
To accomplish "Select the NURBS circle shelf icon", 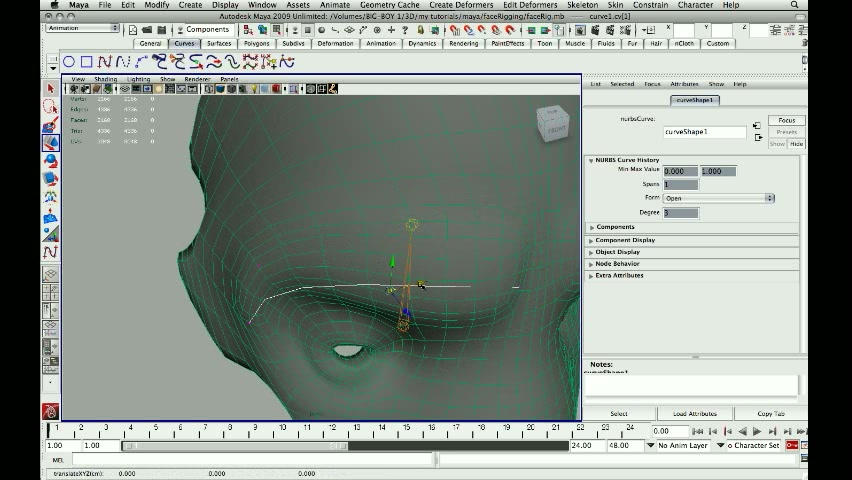I will coord(69,62).
